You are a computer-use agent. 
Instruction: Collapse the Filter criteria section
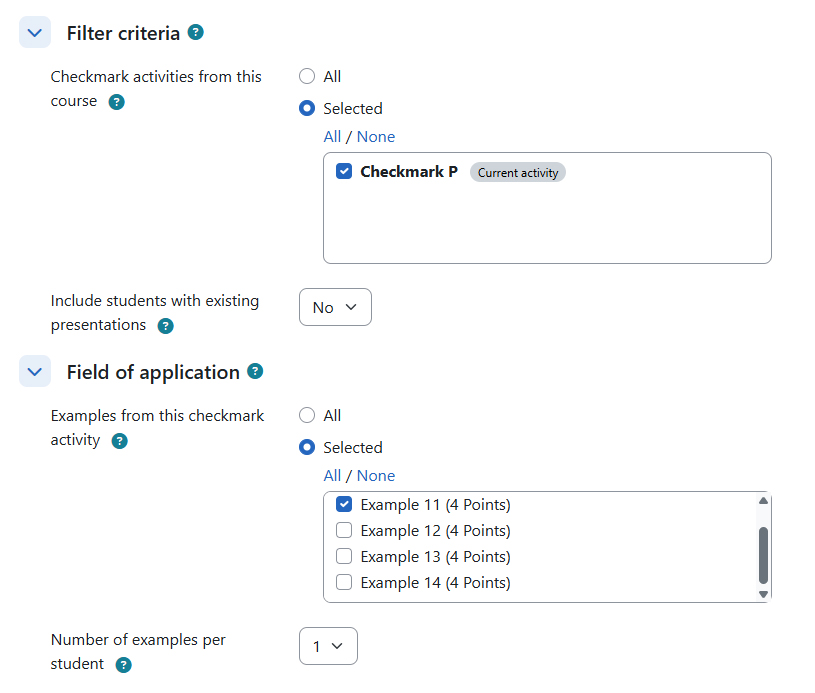pos(35,32)
